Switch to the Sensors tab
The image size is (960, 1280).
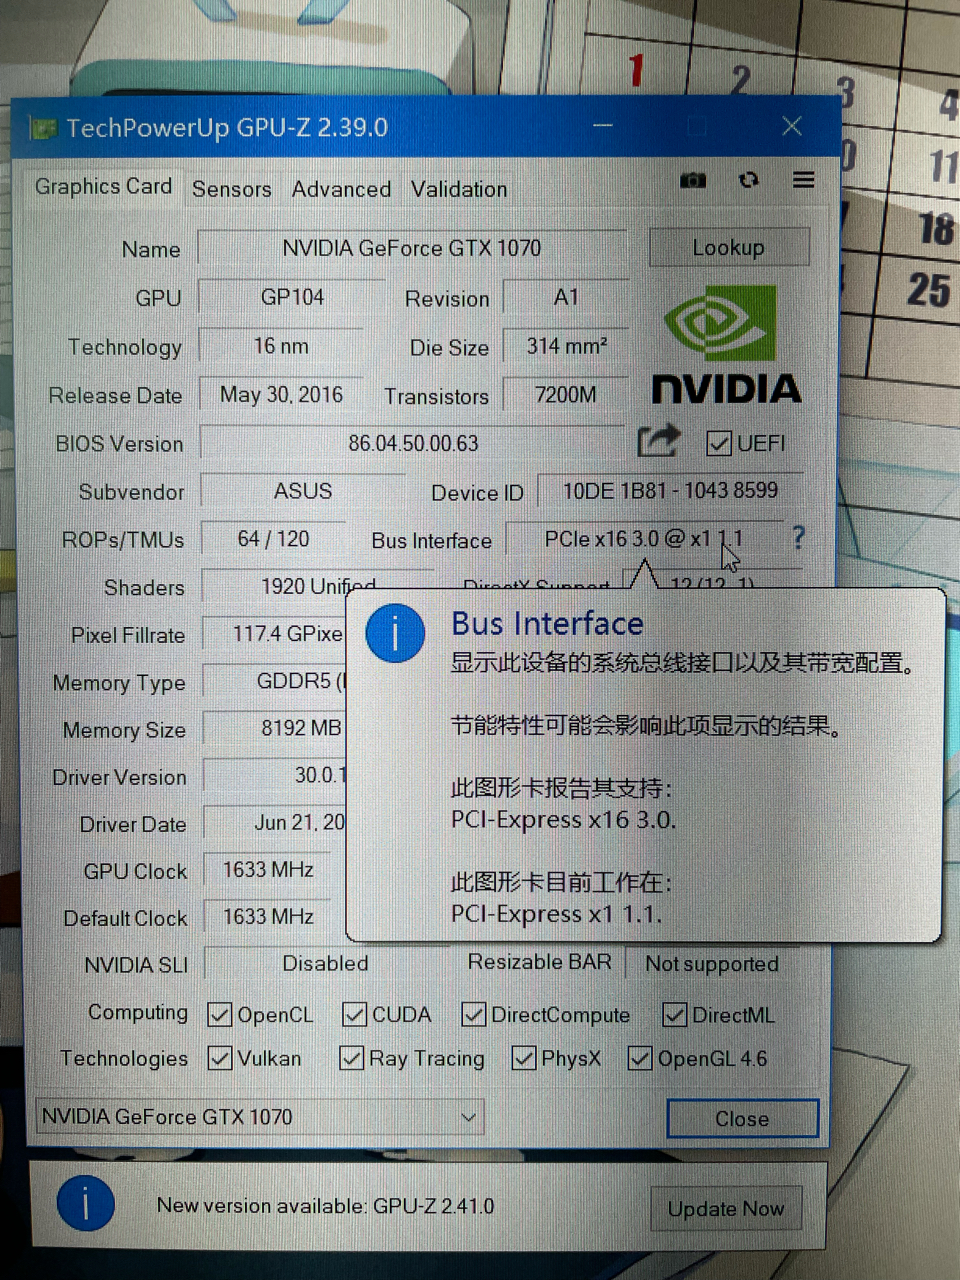(231, 189)
